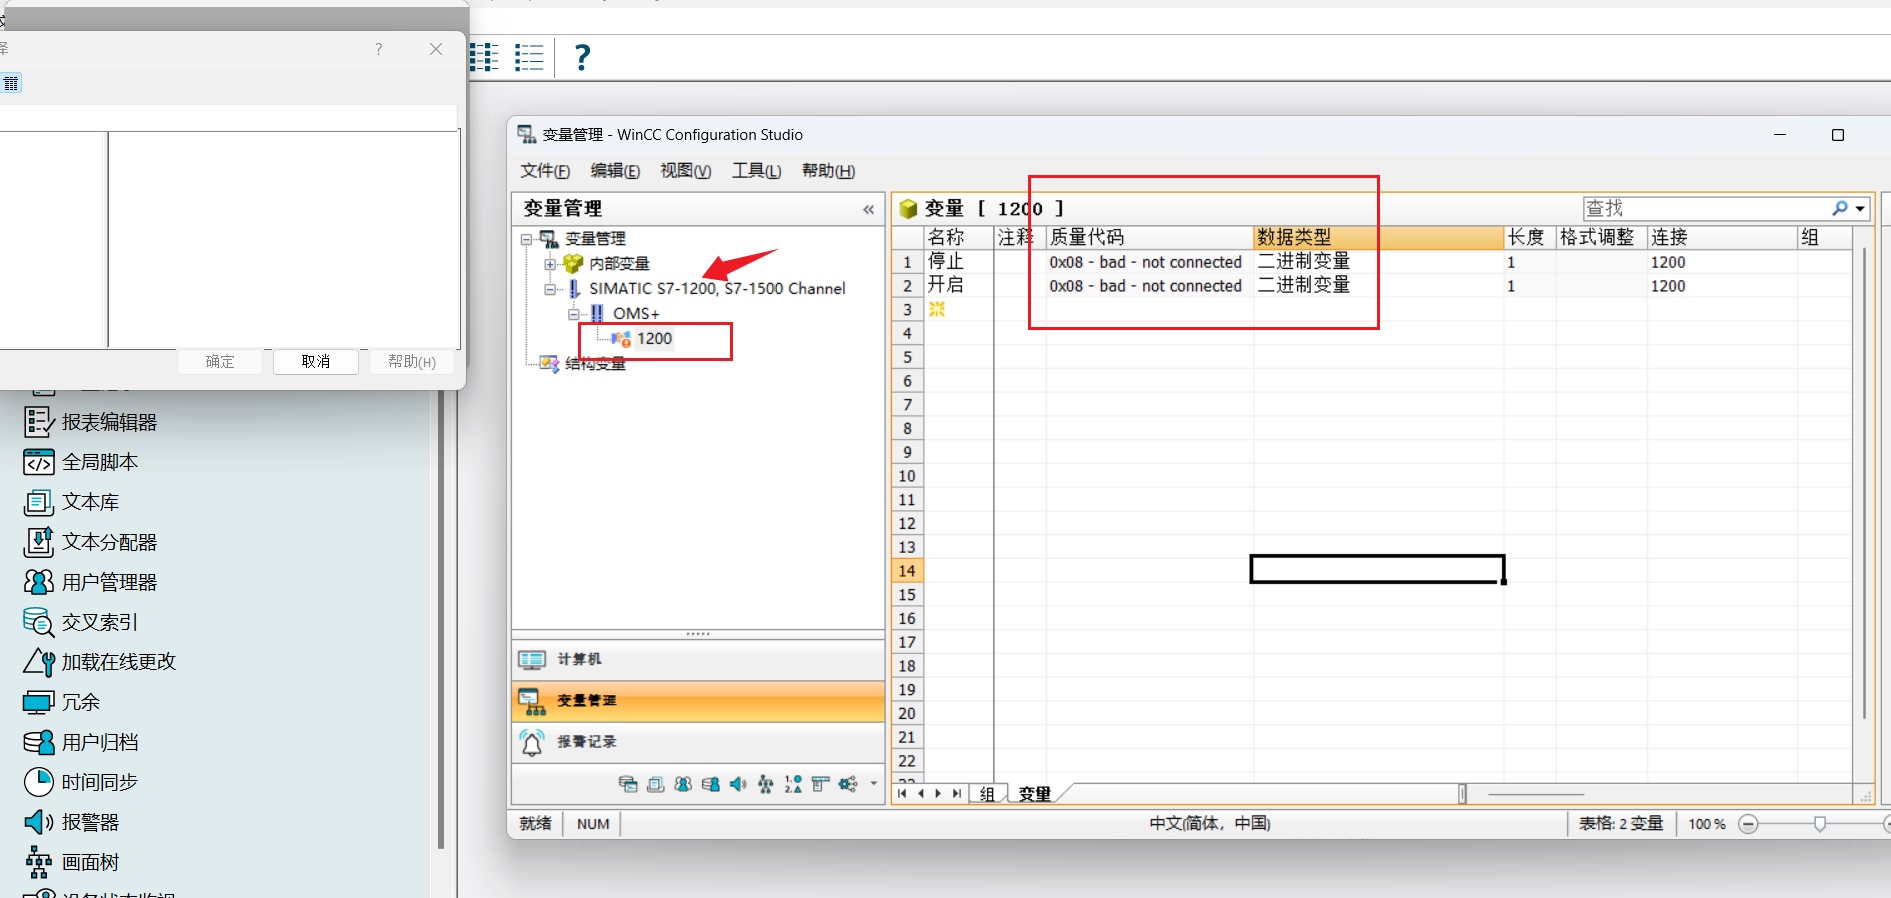Collapse the SIMATIC S7-1200, S7-1500 Channel node
The image size is (1891, 898).
pos(550,289)
